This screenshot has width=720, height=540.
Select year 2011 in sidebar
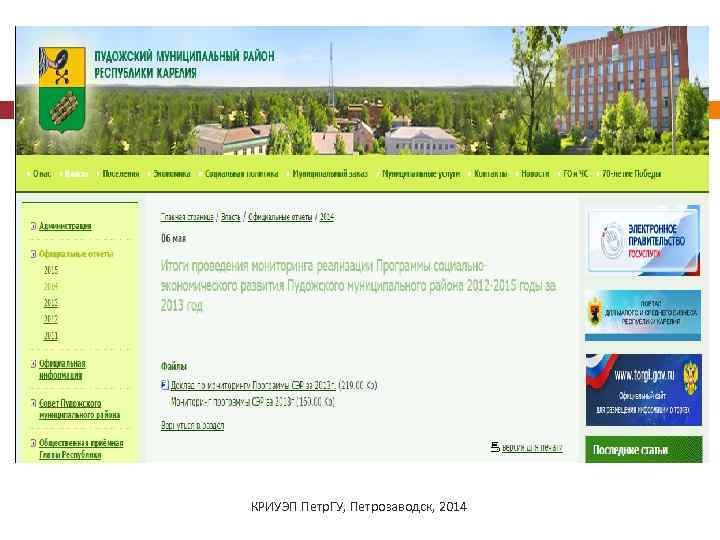tap(51, 336)
